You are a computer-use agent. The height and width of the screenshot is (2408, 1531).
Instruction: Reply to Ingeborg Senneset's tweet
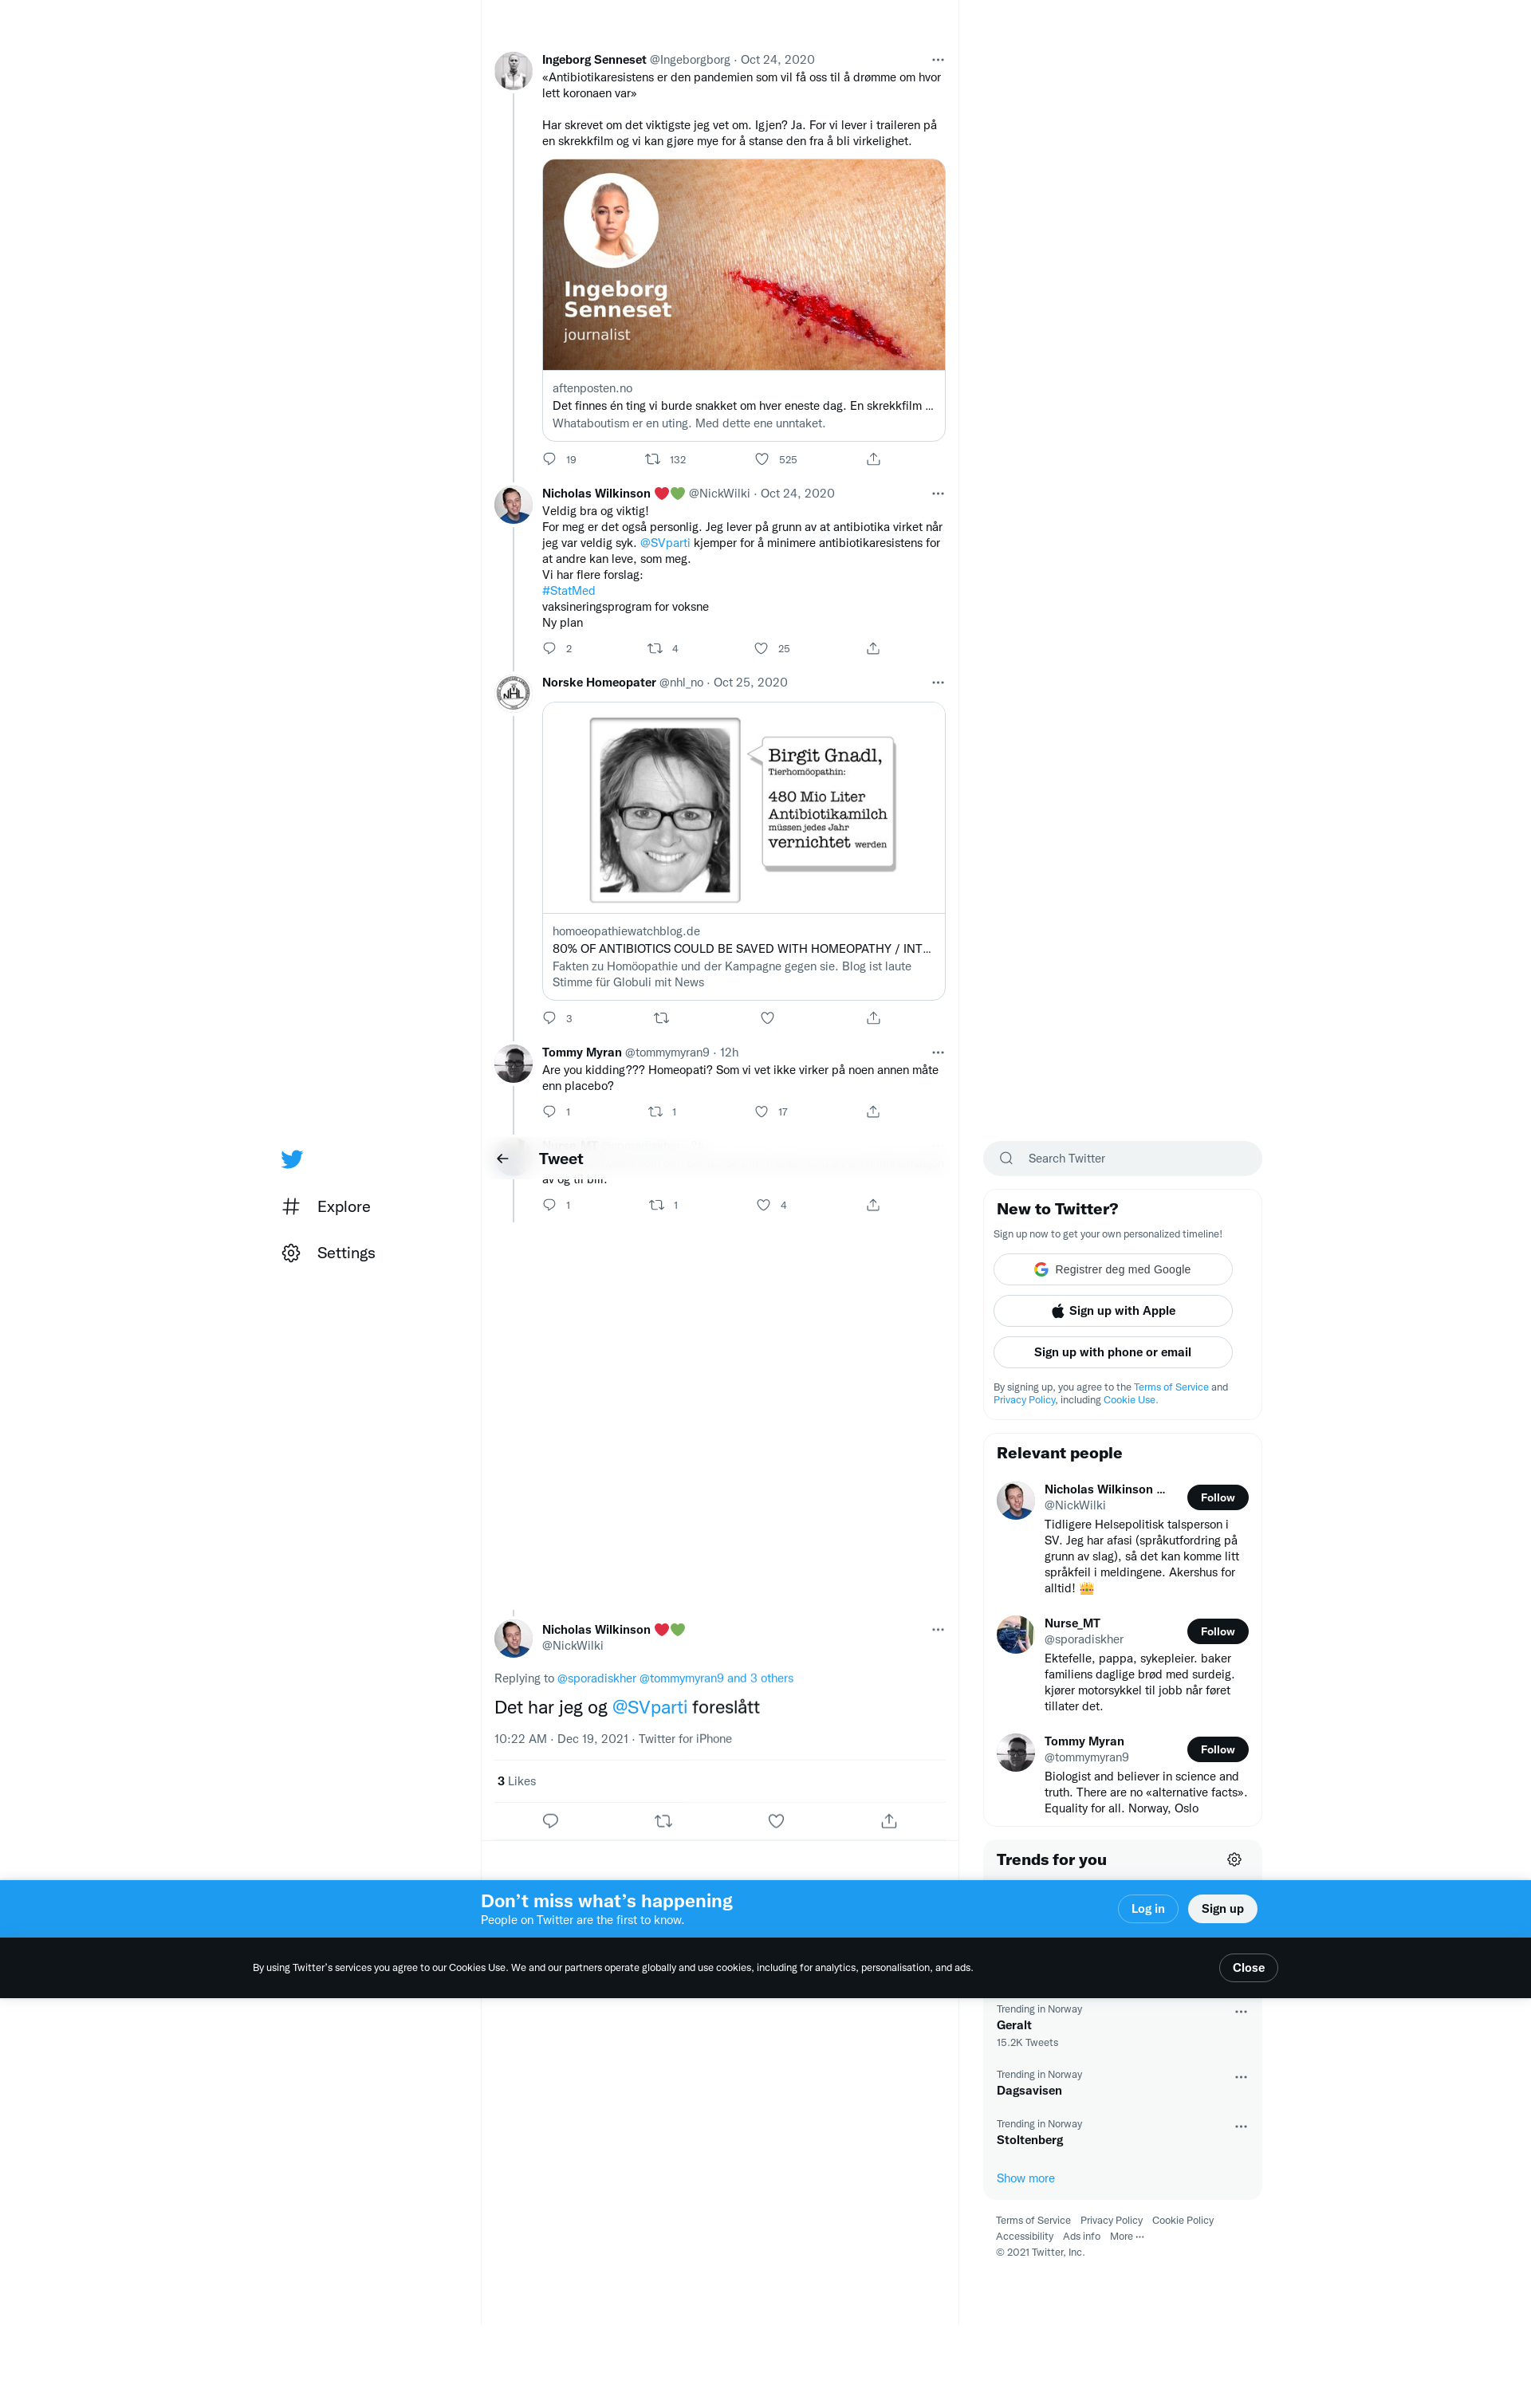pos(549,459)
